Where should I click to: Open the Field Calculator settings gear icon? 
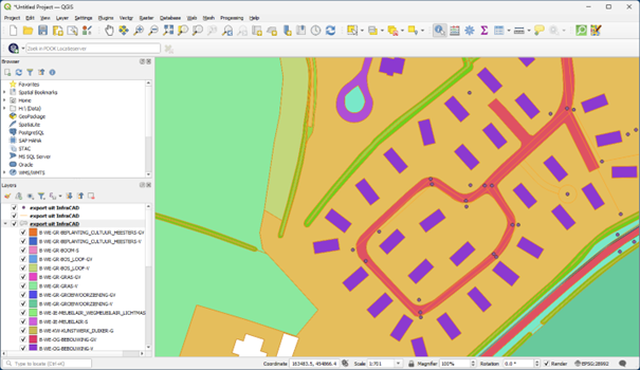[x=469, y=31]
